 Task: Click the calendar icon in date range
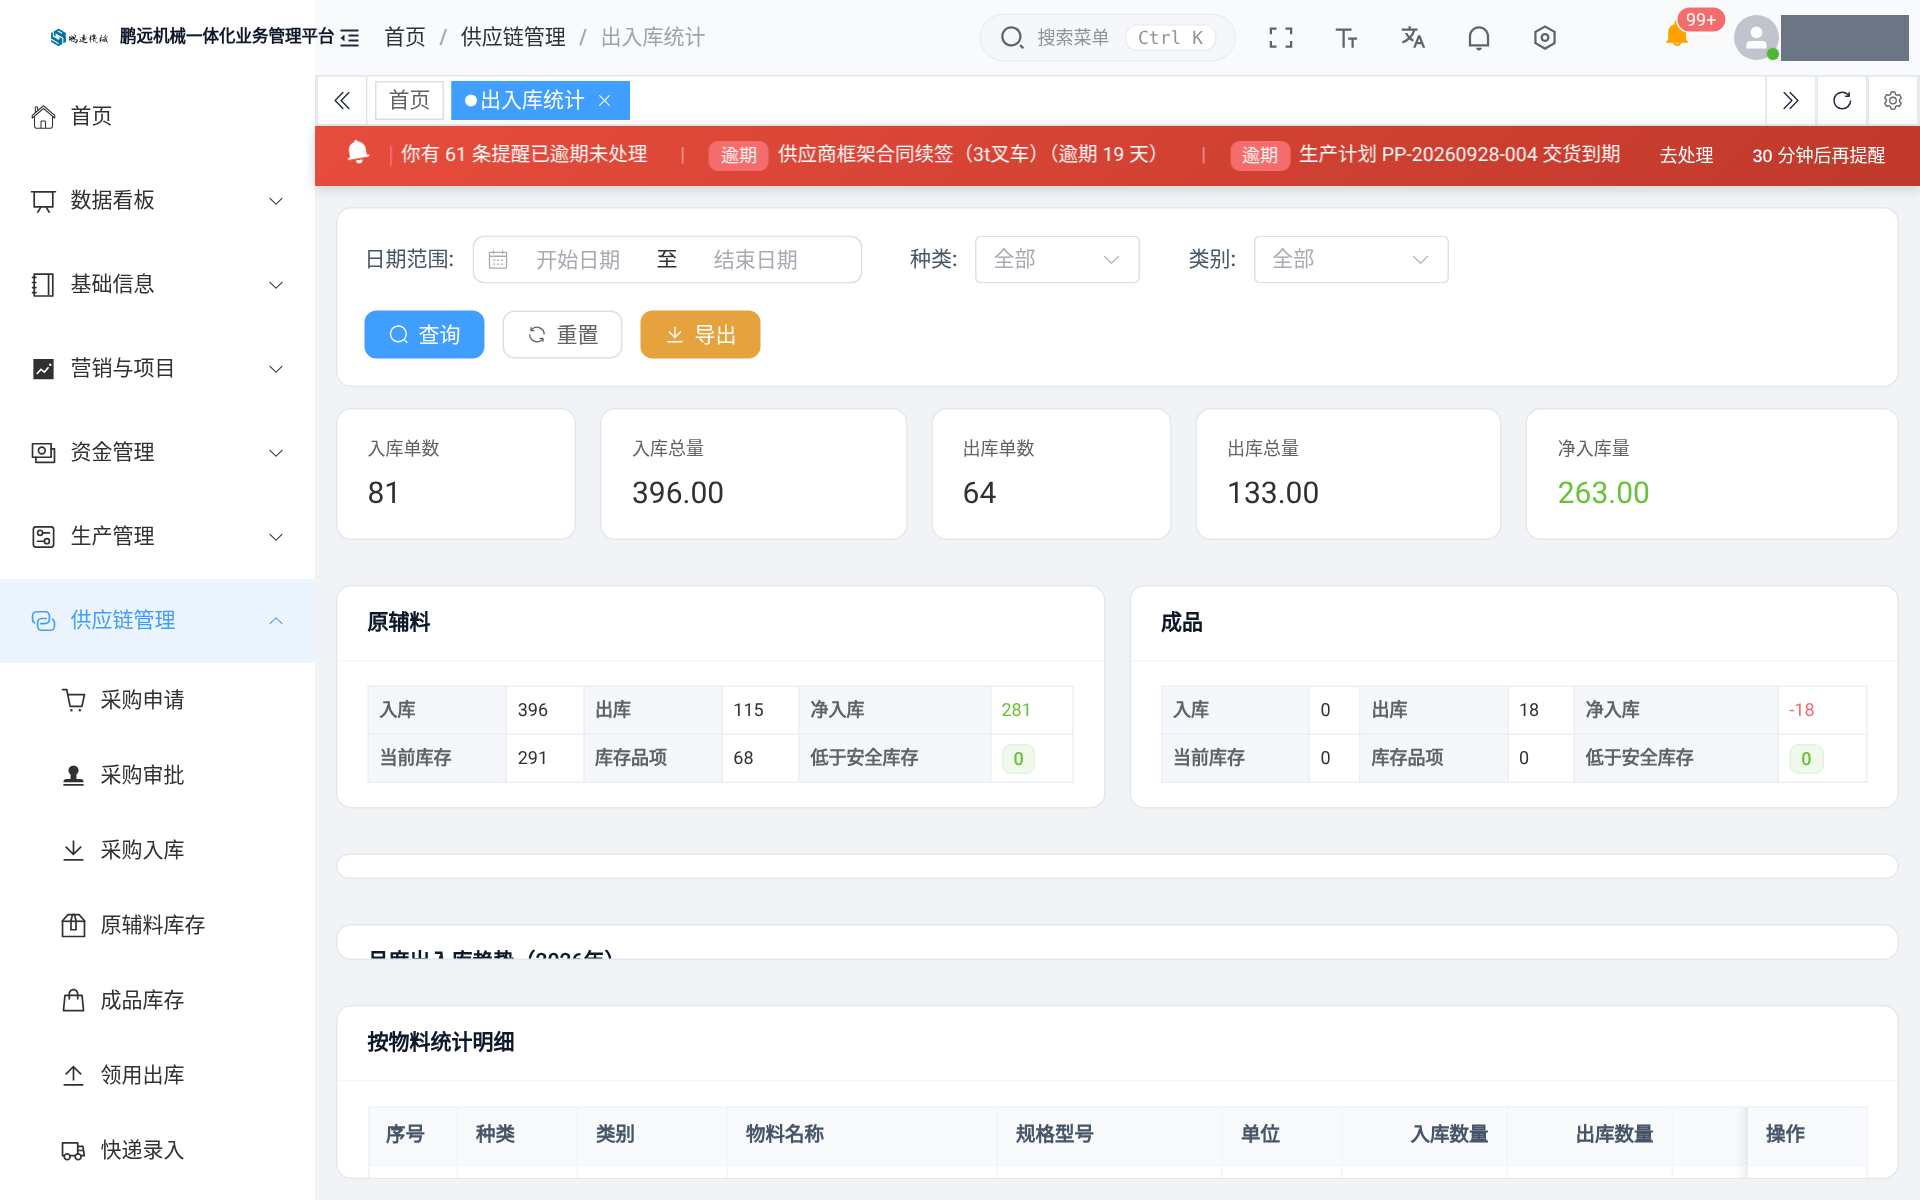point(498,260)
